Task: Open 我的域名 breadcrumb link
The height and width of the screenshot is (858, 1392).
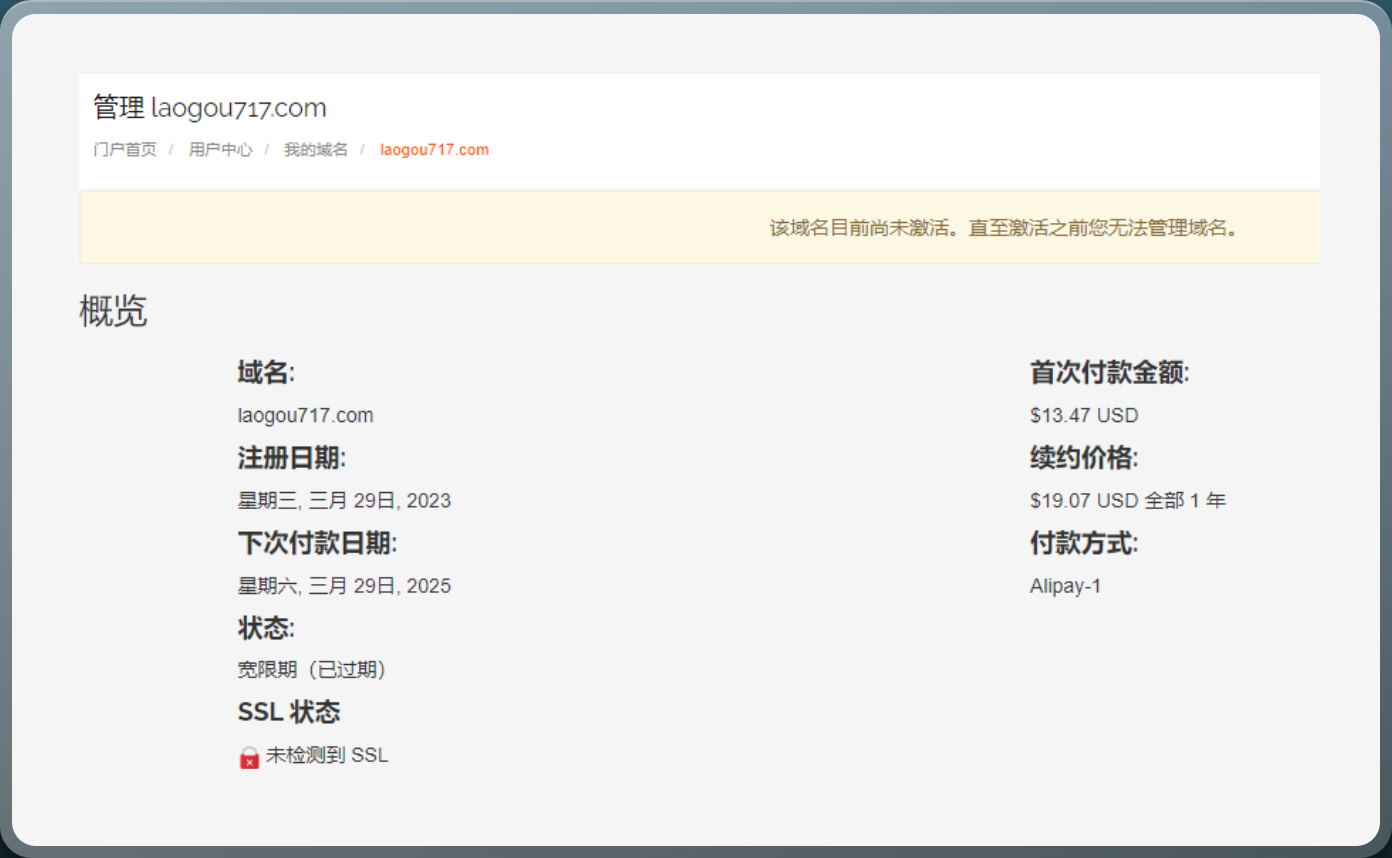Action: (316, 150)
